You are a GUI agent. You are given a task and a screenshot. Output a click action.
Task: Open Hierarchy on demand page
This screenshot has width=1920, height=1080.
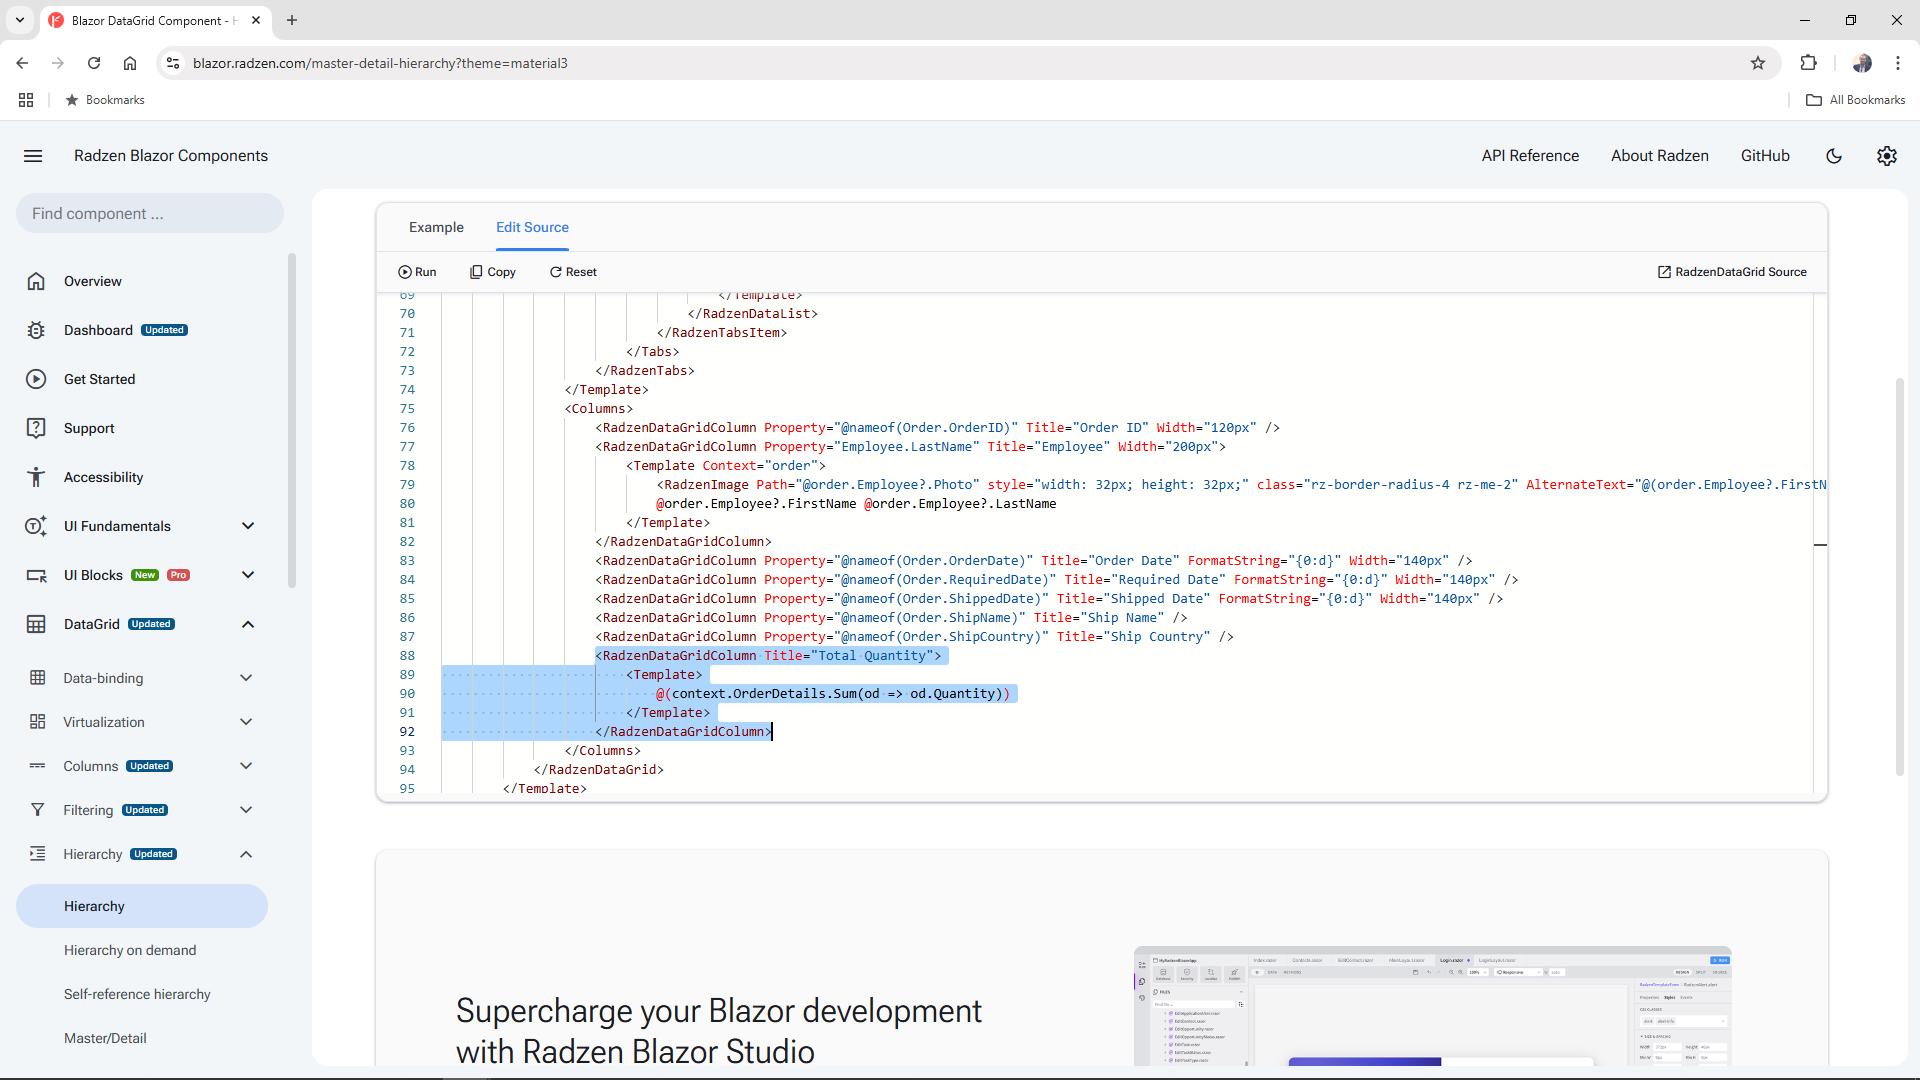pos(130,950)
